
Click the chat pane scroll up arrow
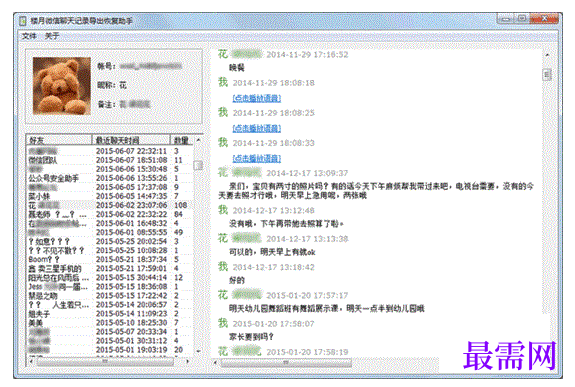point(547,55)
